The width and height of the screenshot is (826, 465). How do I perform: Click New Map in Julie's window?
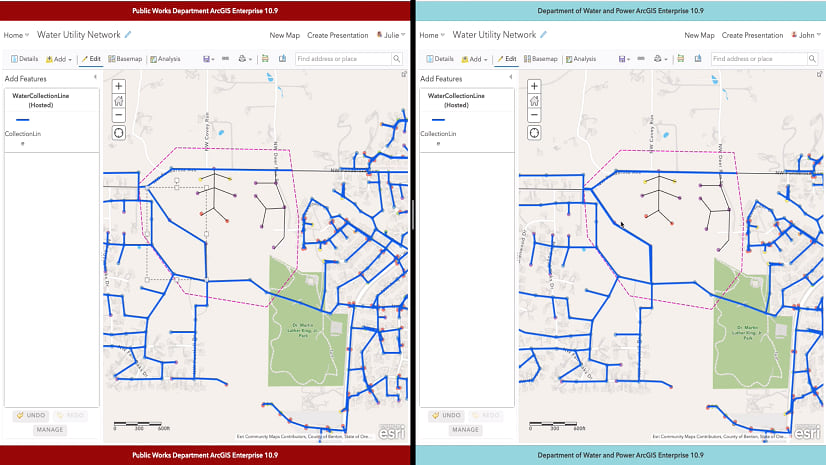pyautogui.click(x=284, y=35)
